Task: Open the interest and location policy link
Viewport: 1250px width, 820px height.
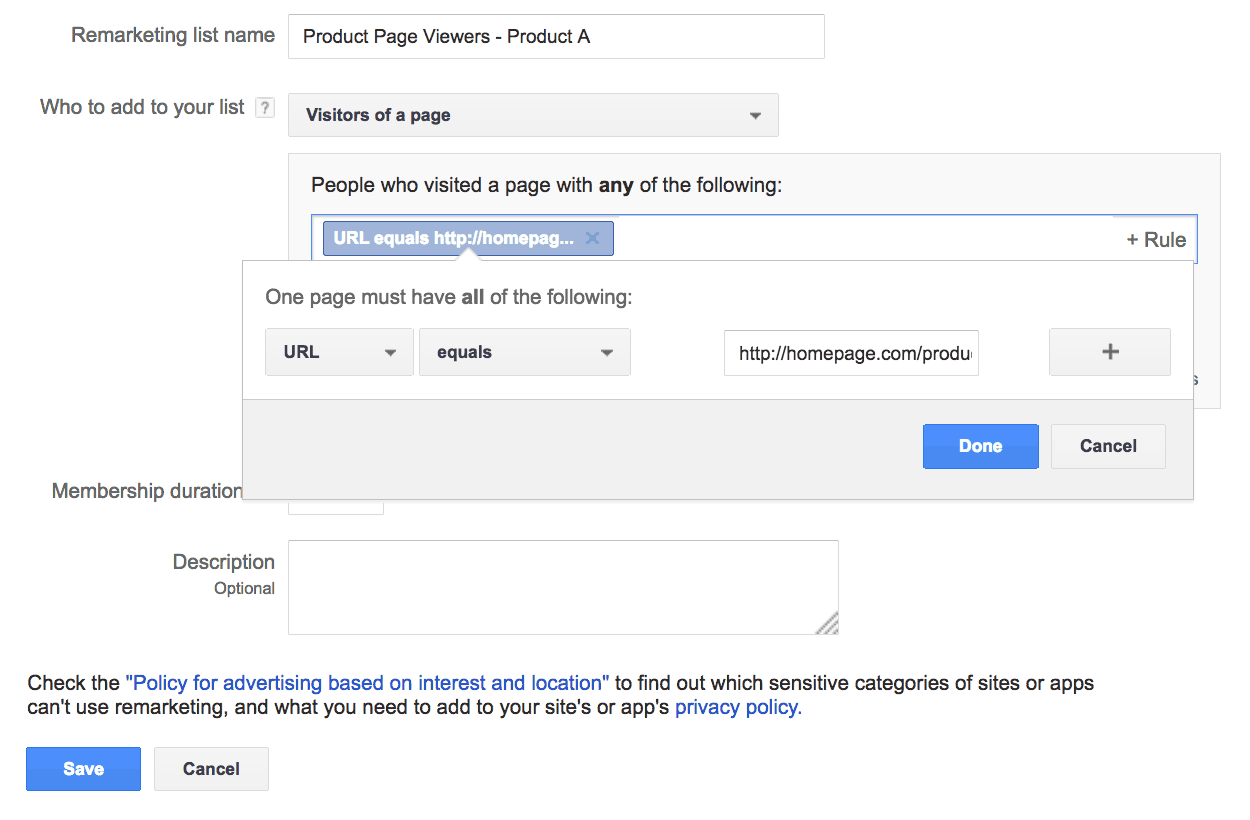Action: 367,684
